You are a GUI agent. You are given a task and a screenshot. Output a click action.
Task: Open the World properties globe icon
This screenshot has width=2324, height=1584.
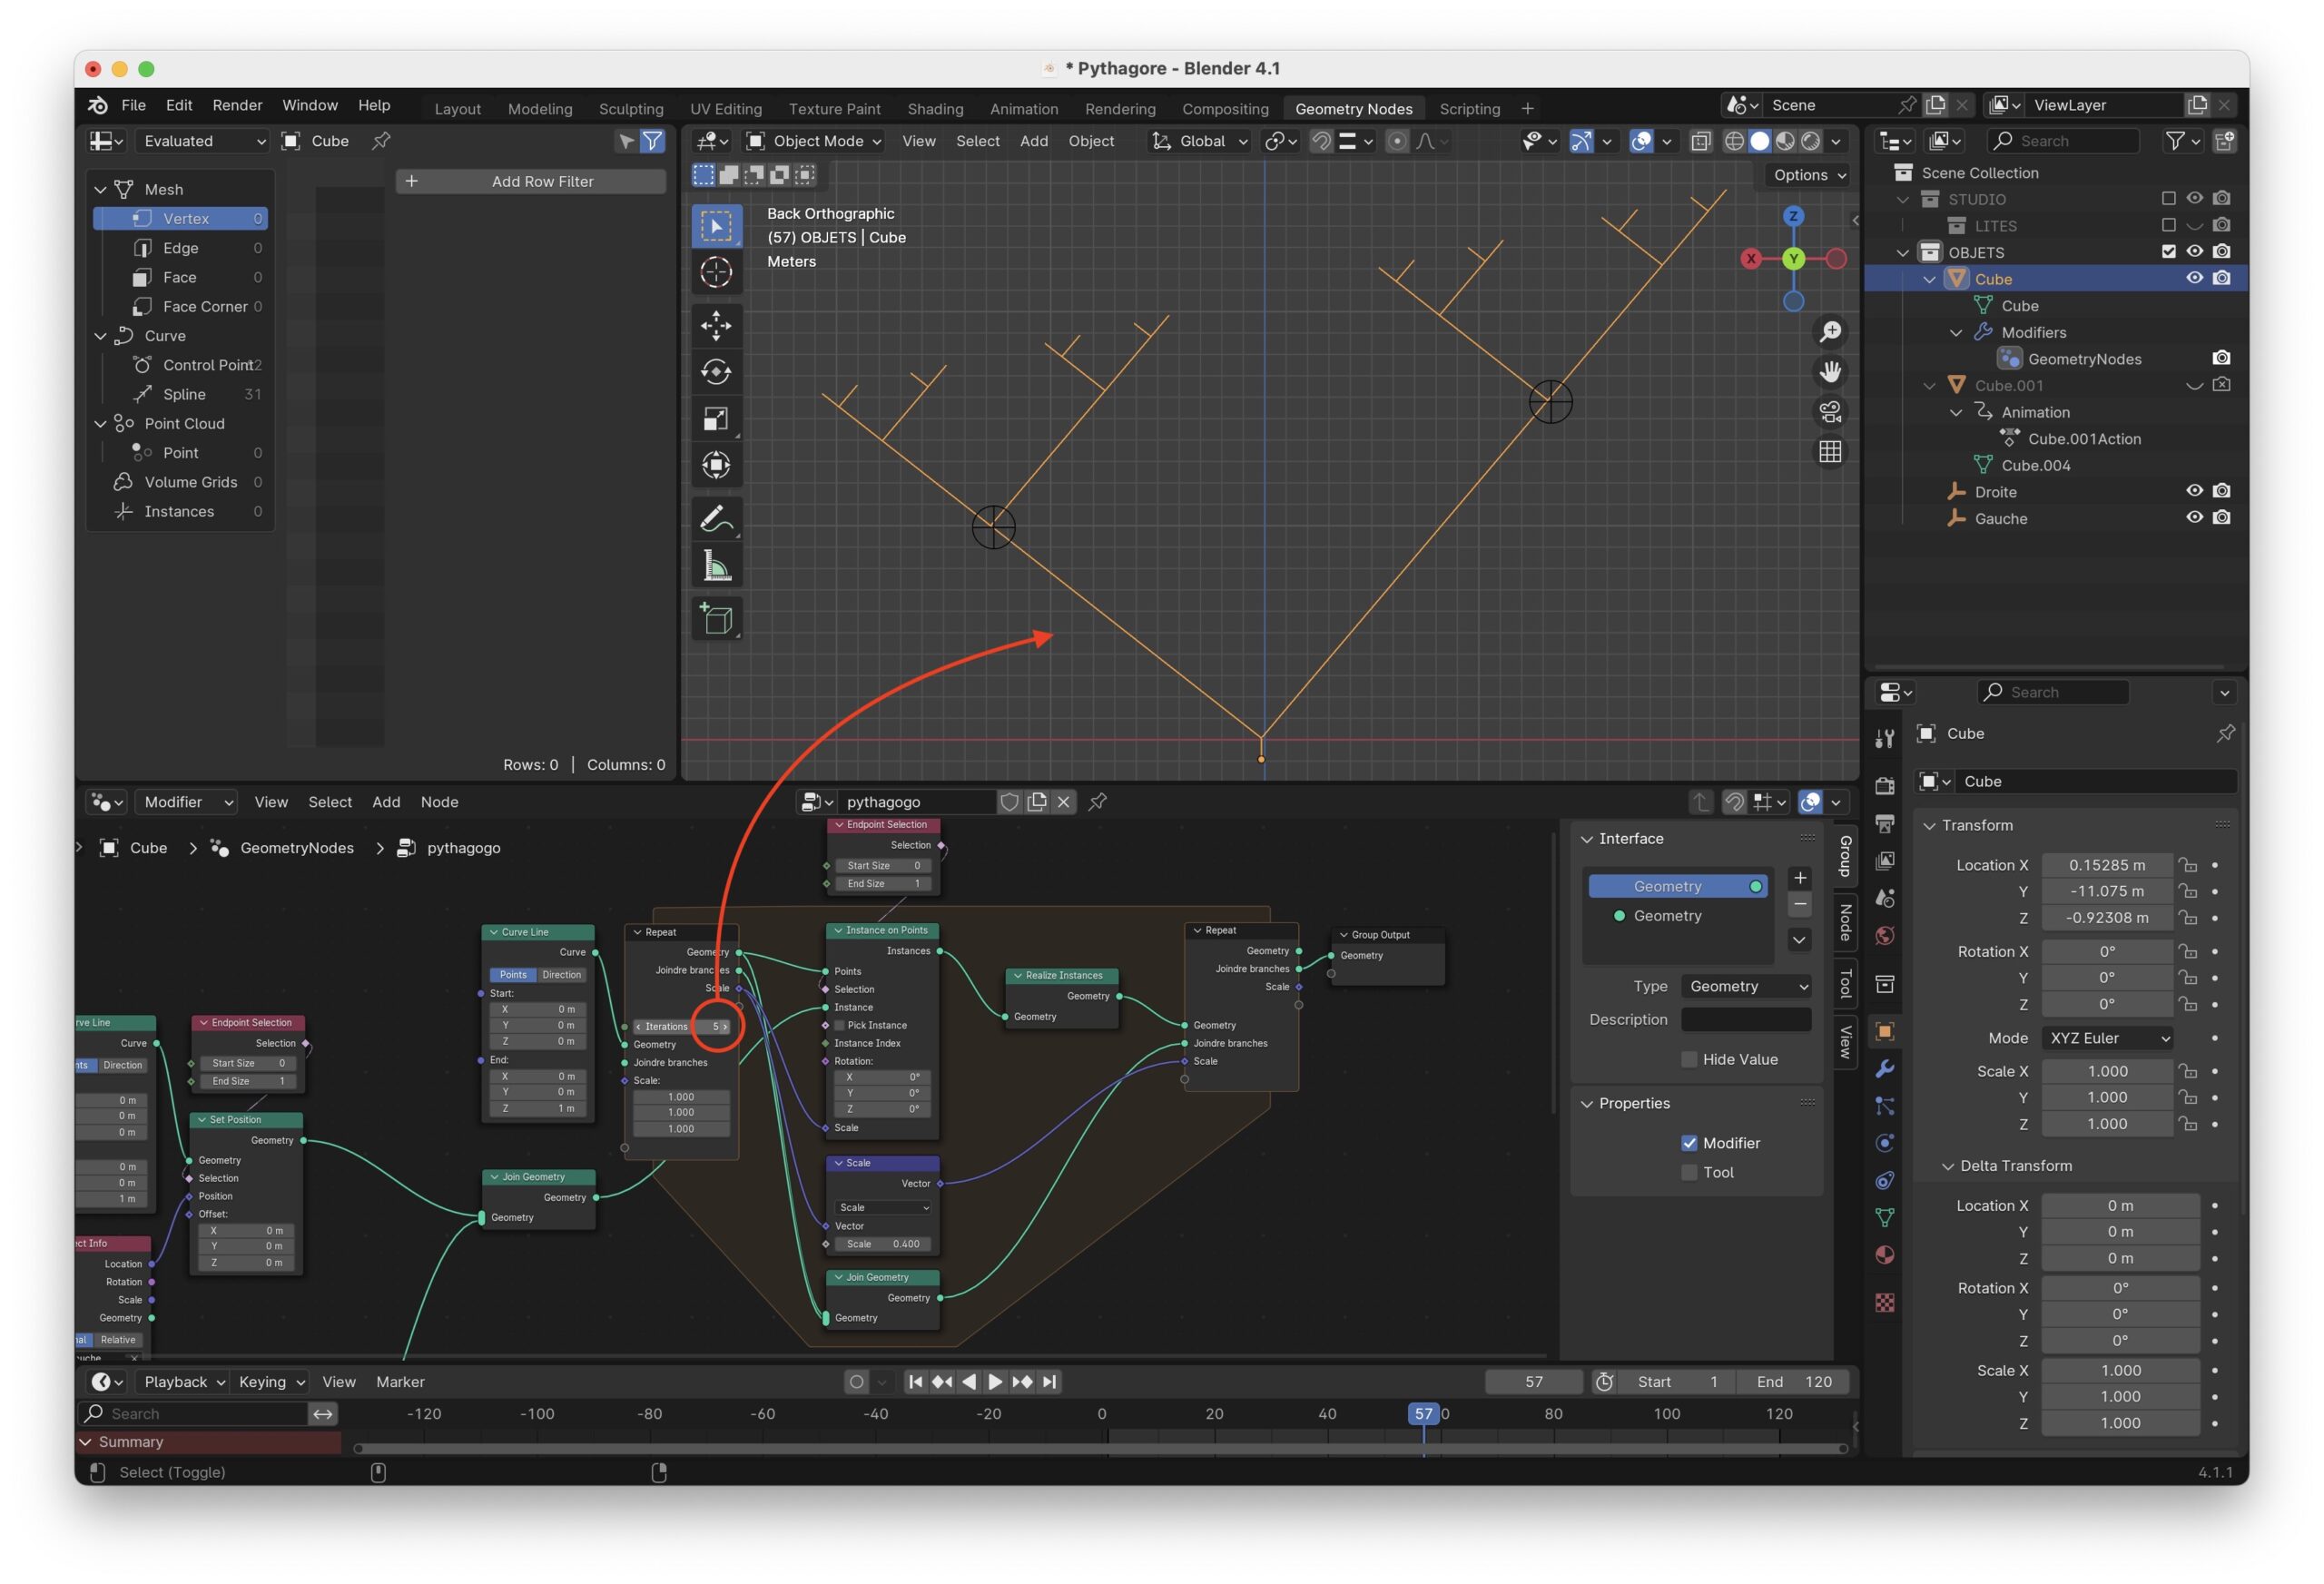point(1885,936)
